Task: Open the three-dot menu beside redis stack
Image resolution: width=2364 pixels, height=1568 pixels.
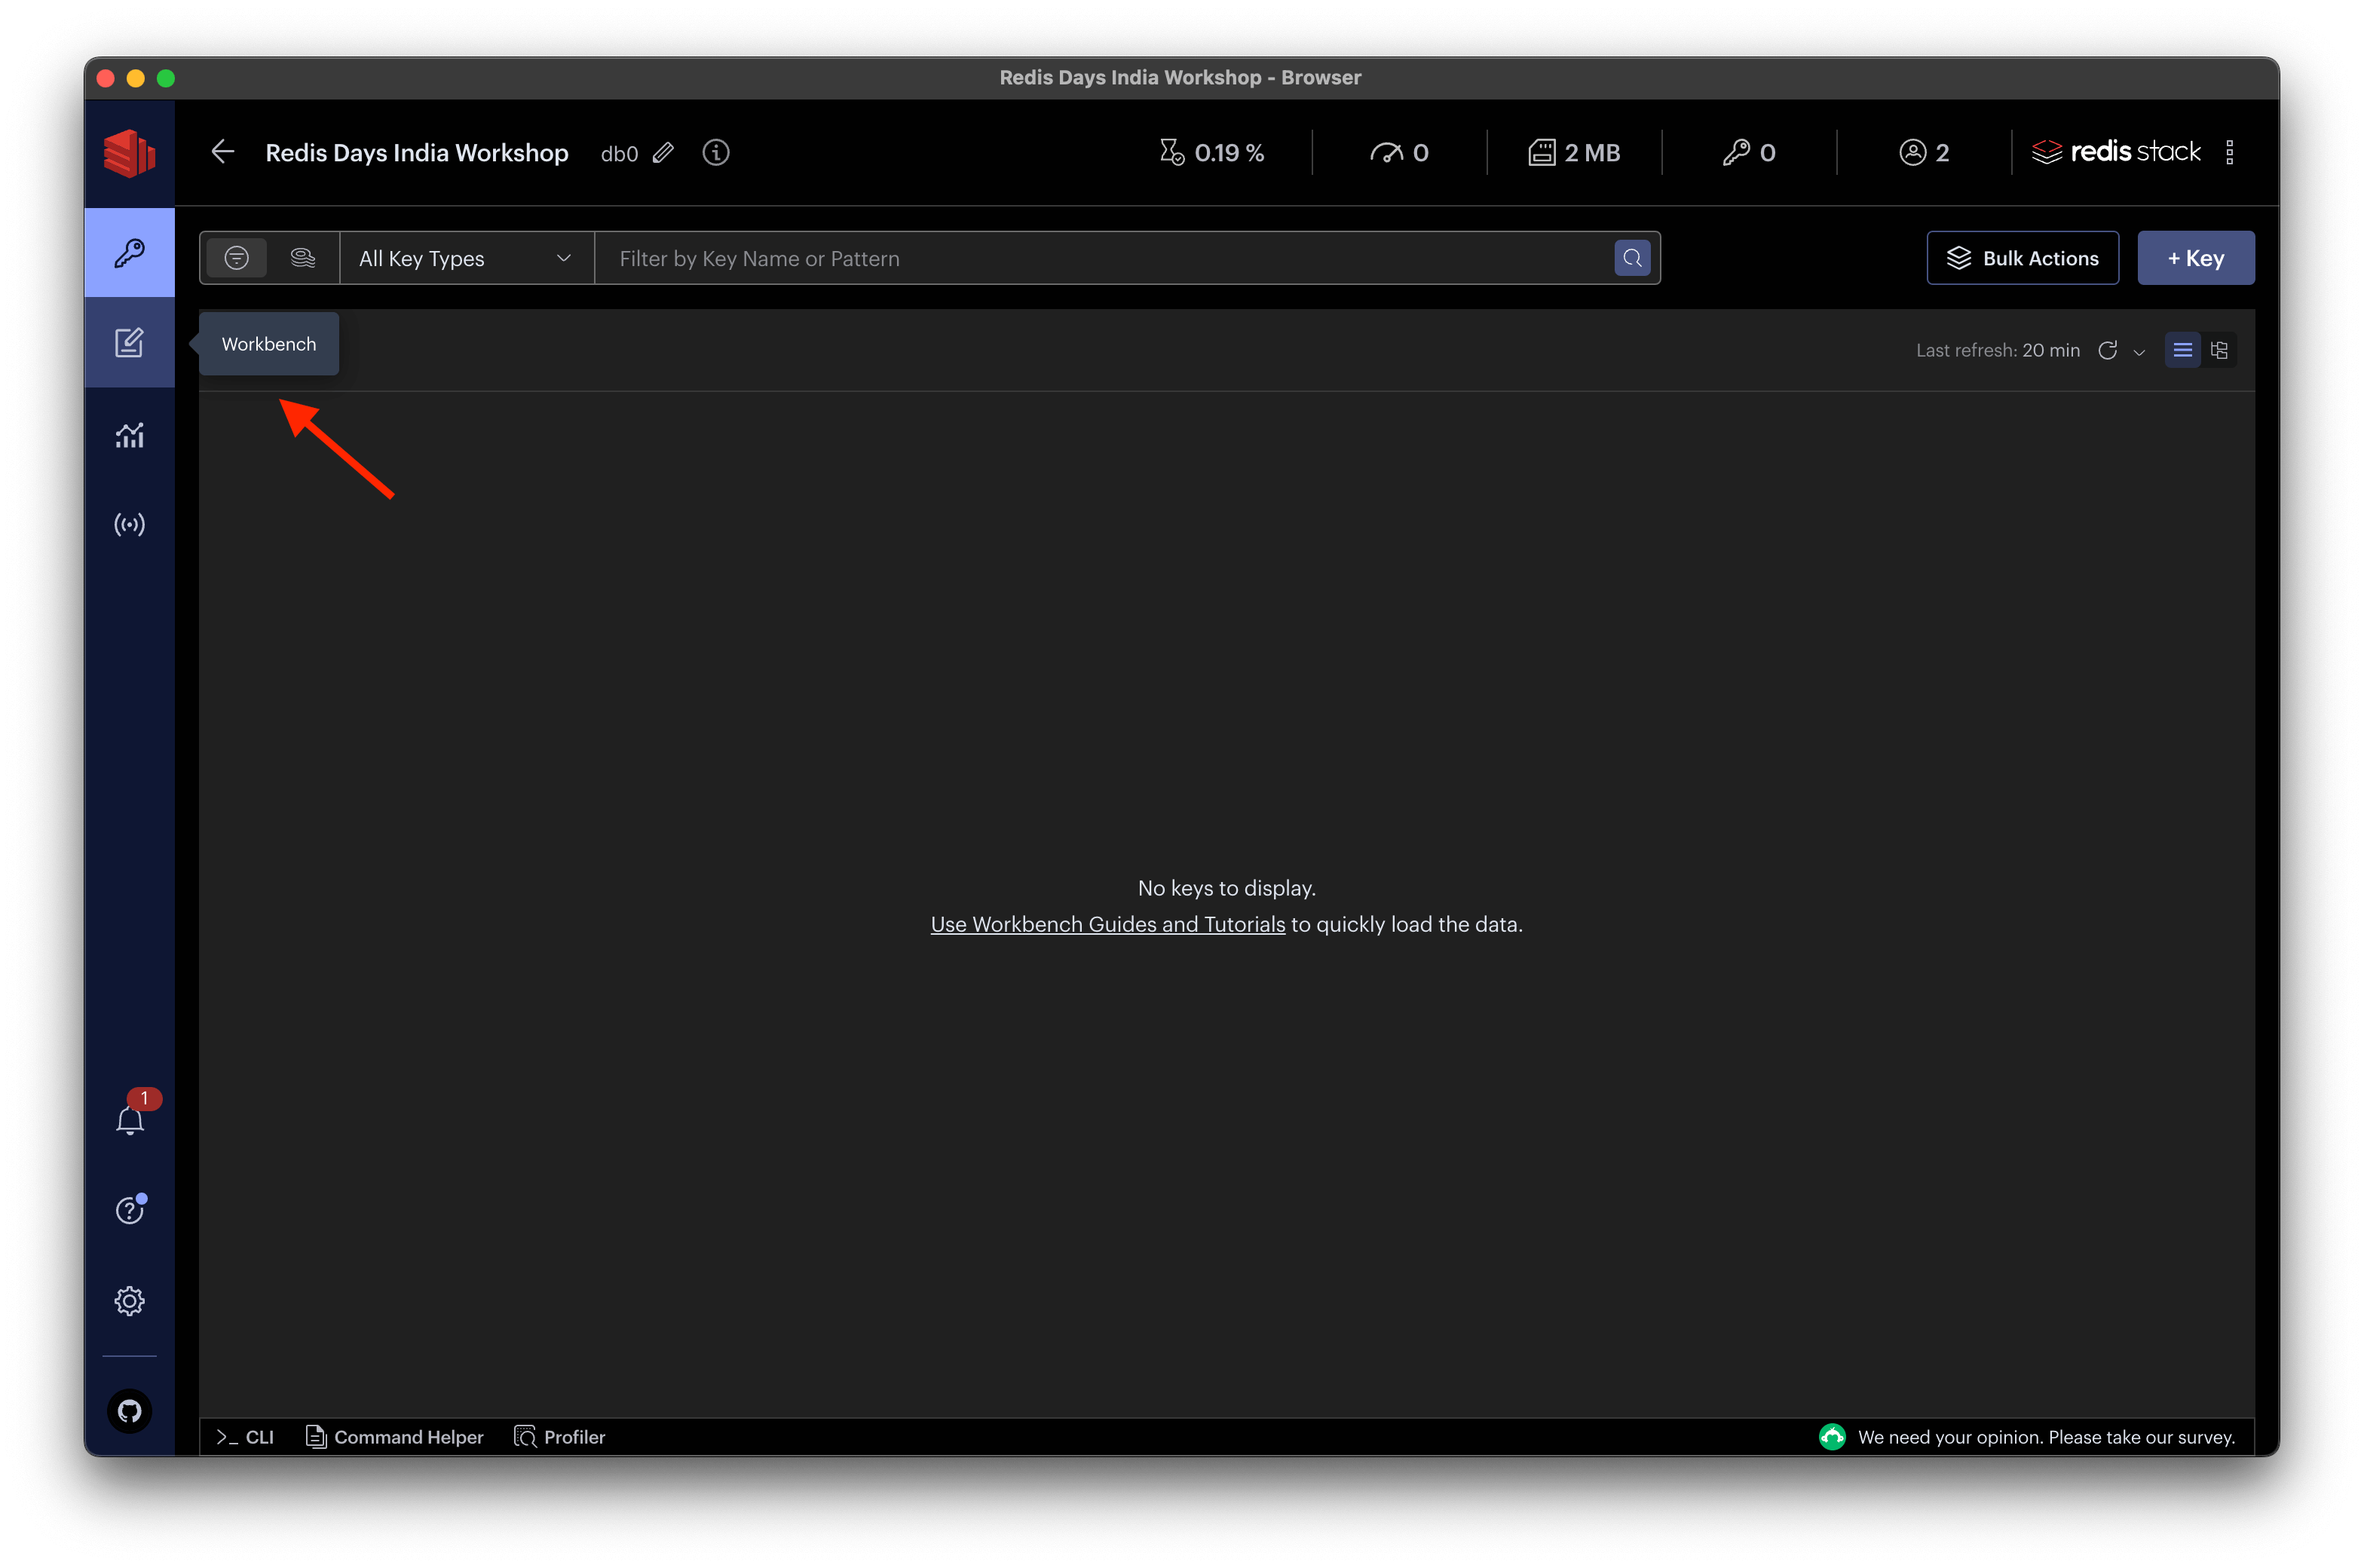Action: [x=2229, y=152]
